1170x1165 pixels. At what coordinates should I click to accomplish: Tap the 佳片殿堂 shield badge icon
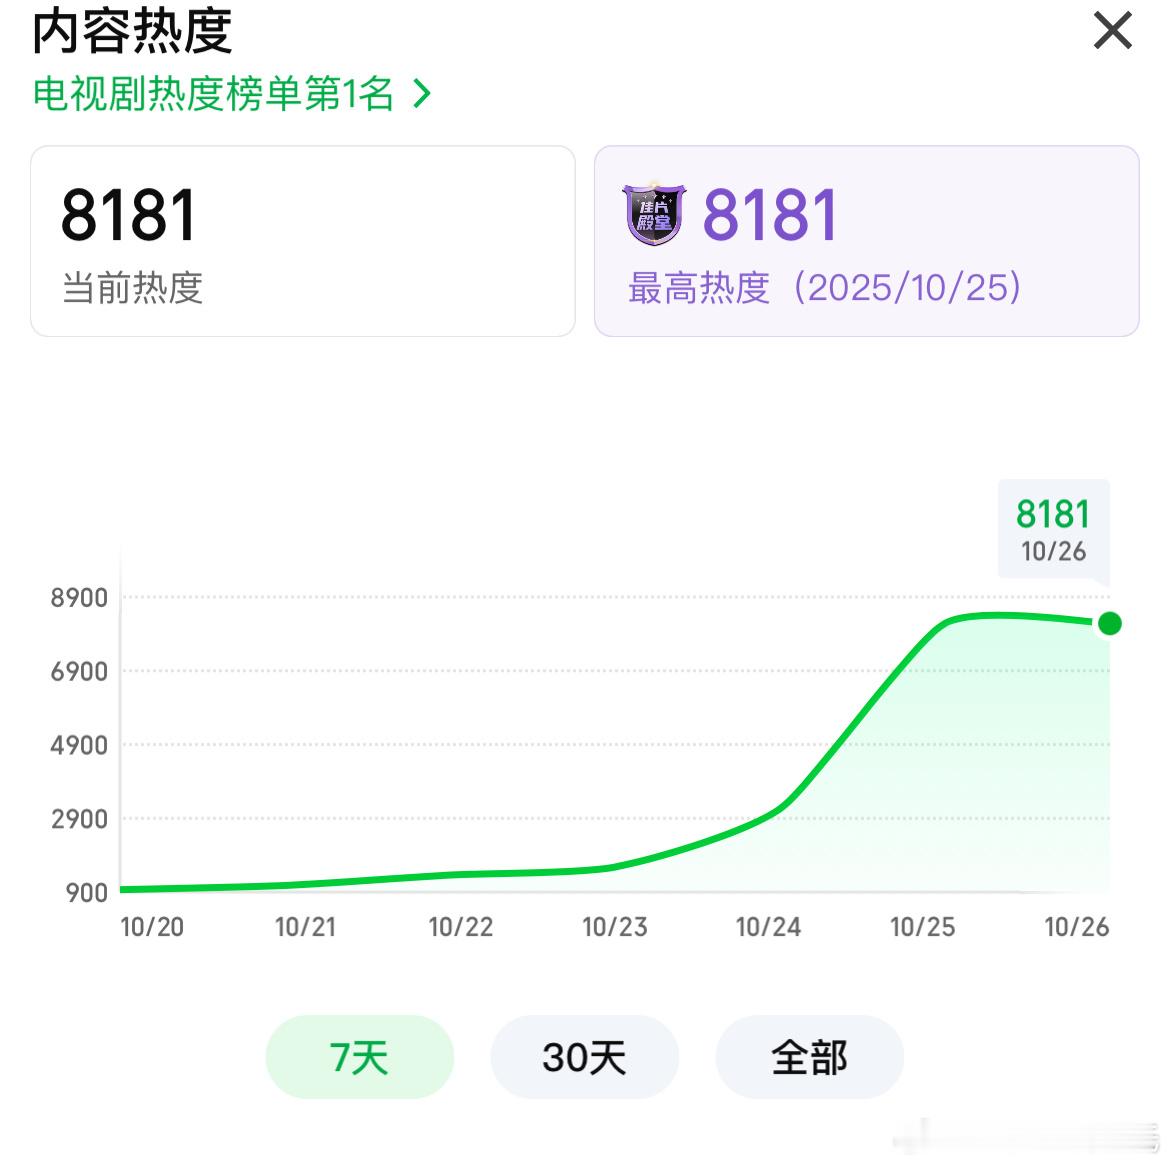(654, 214)
